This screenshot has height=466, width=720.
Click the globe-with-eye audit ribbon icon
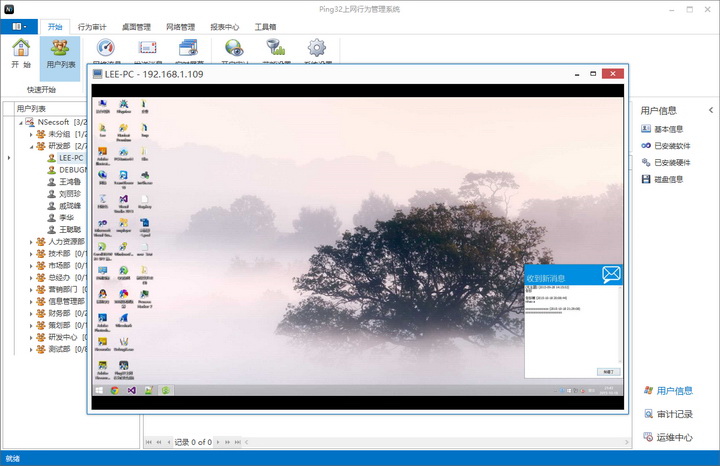tap(234, 48)
